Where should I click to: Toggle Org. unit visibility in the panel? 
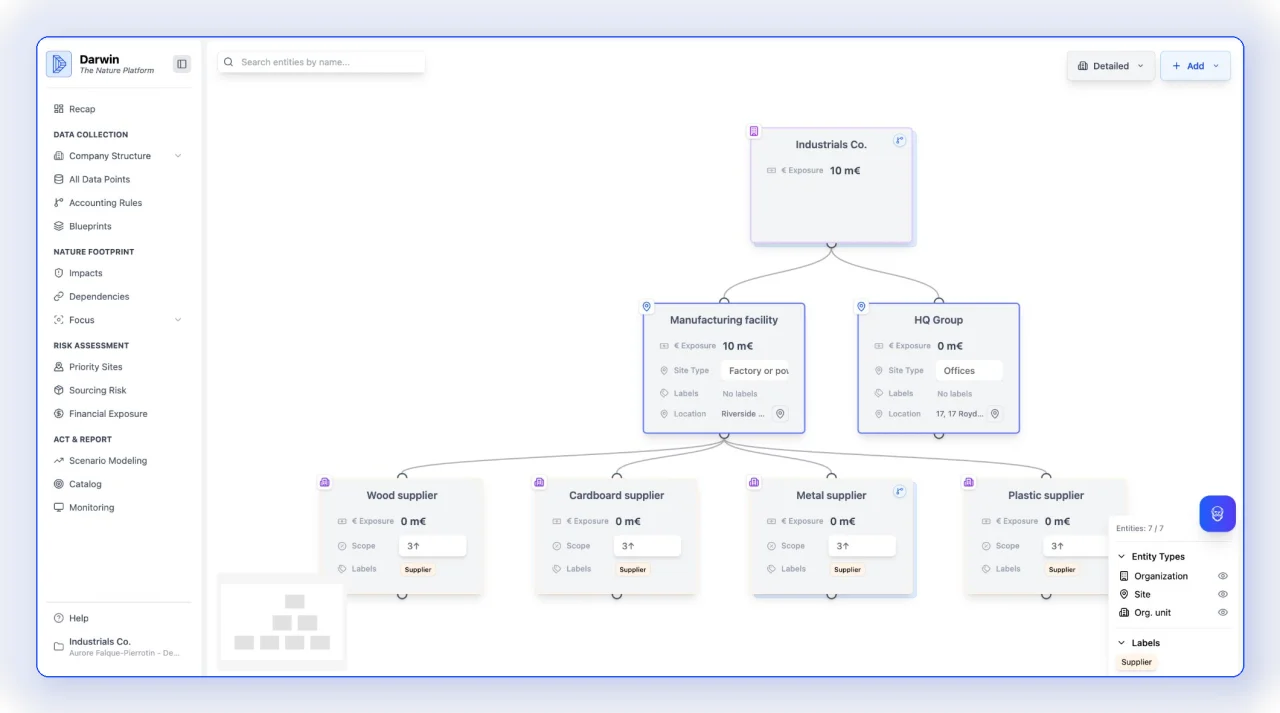pos(1222,612)
